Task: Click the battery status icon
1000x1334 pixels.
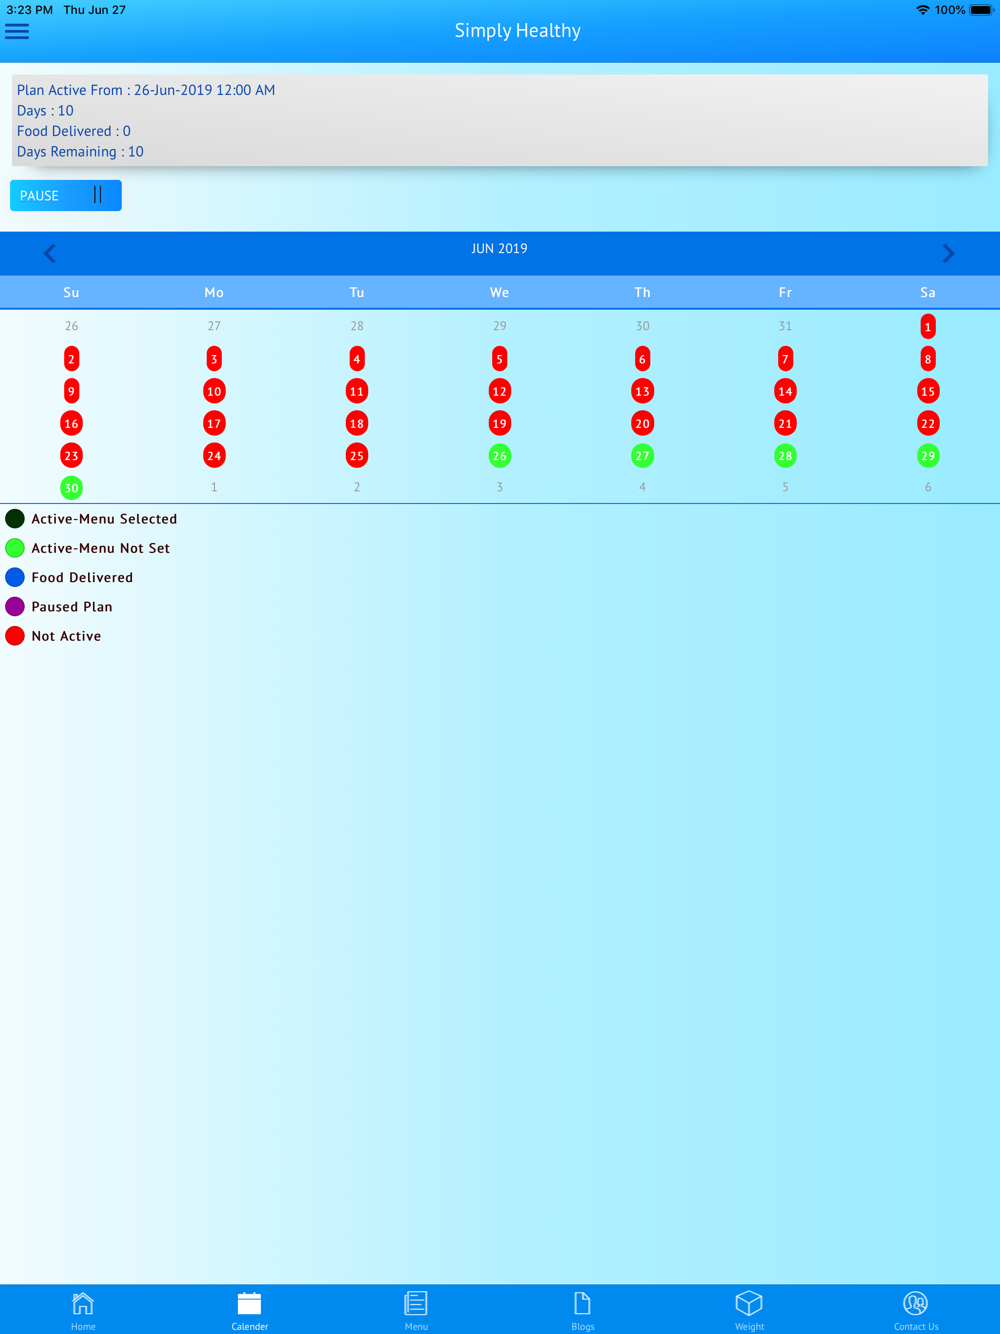Action: pyautogui.click(x=981, y=10)
